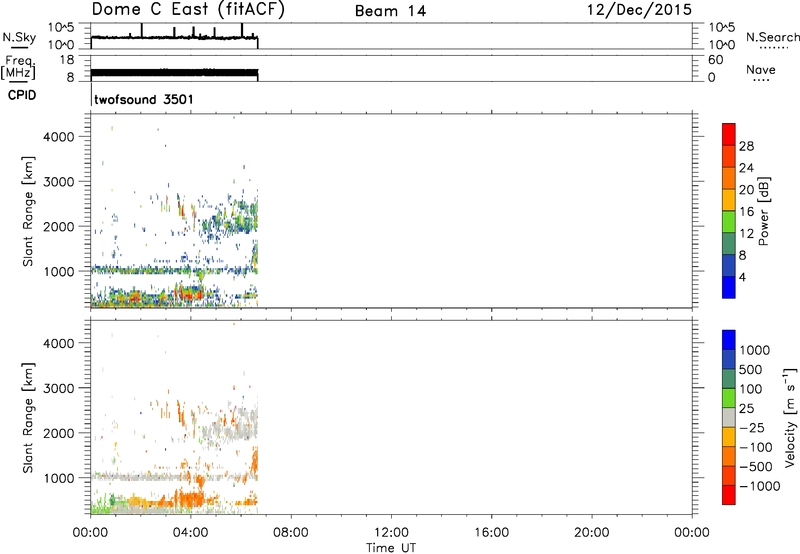Click the 'CPID' label
The height and width of the screenshot is (554, 800).
click(x=22, y=95)
